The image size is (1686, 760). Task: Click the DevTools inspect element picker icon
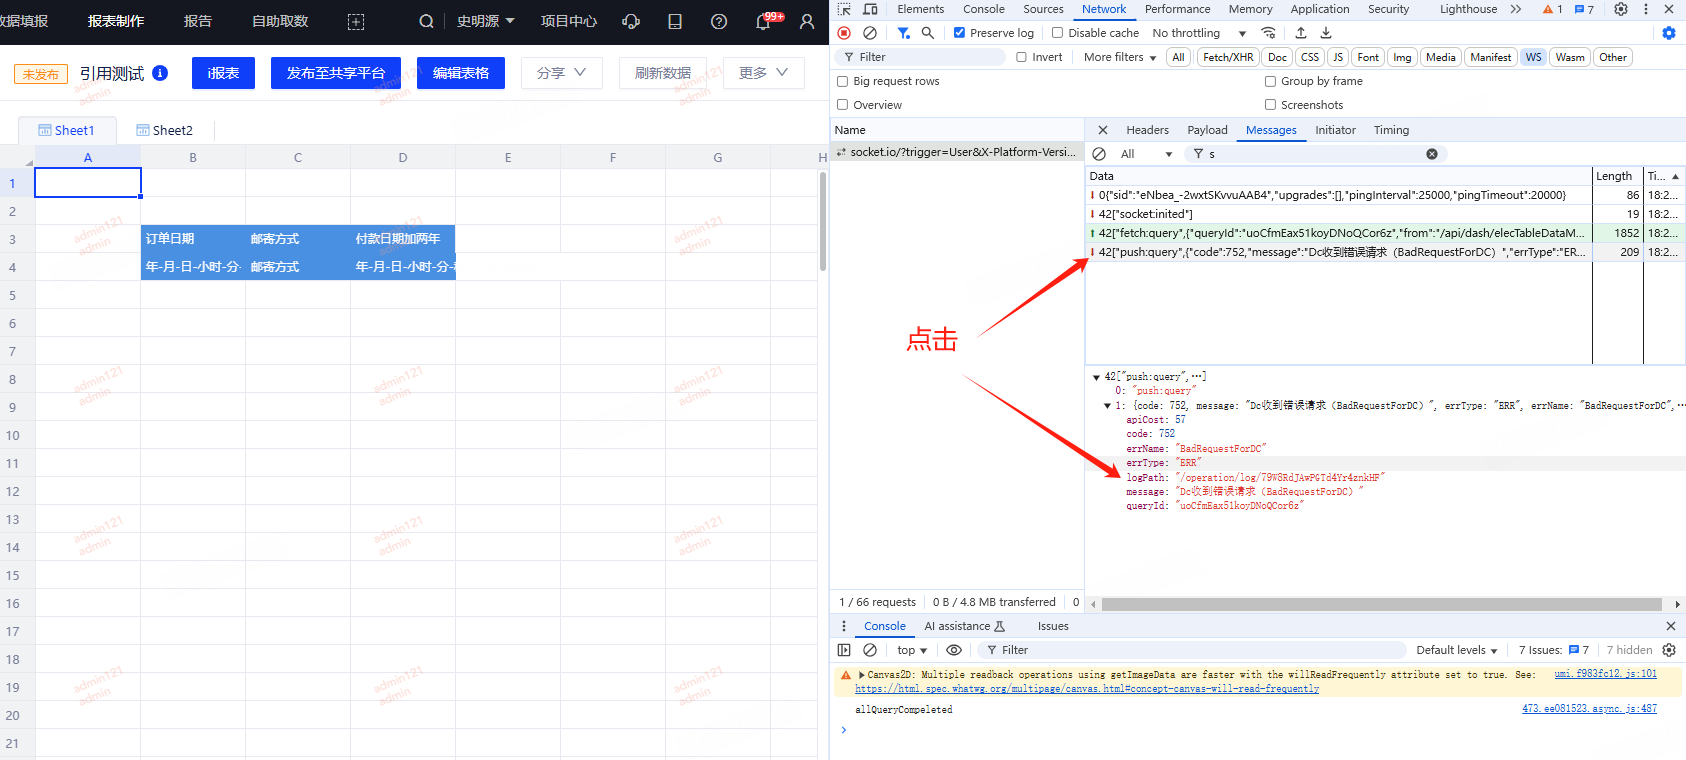[x=844, y=9]
